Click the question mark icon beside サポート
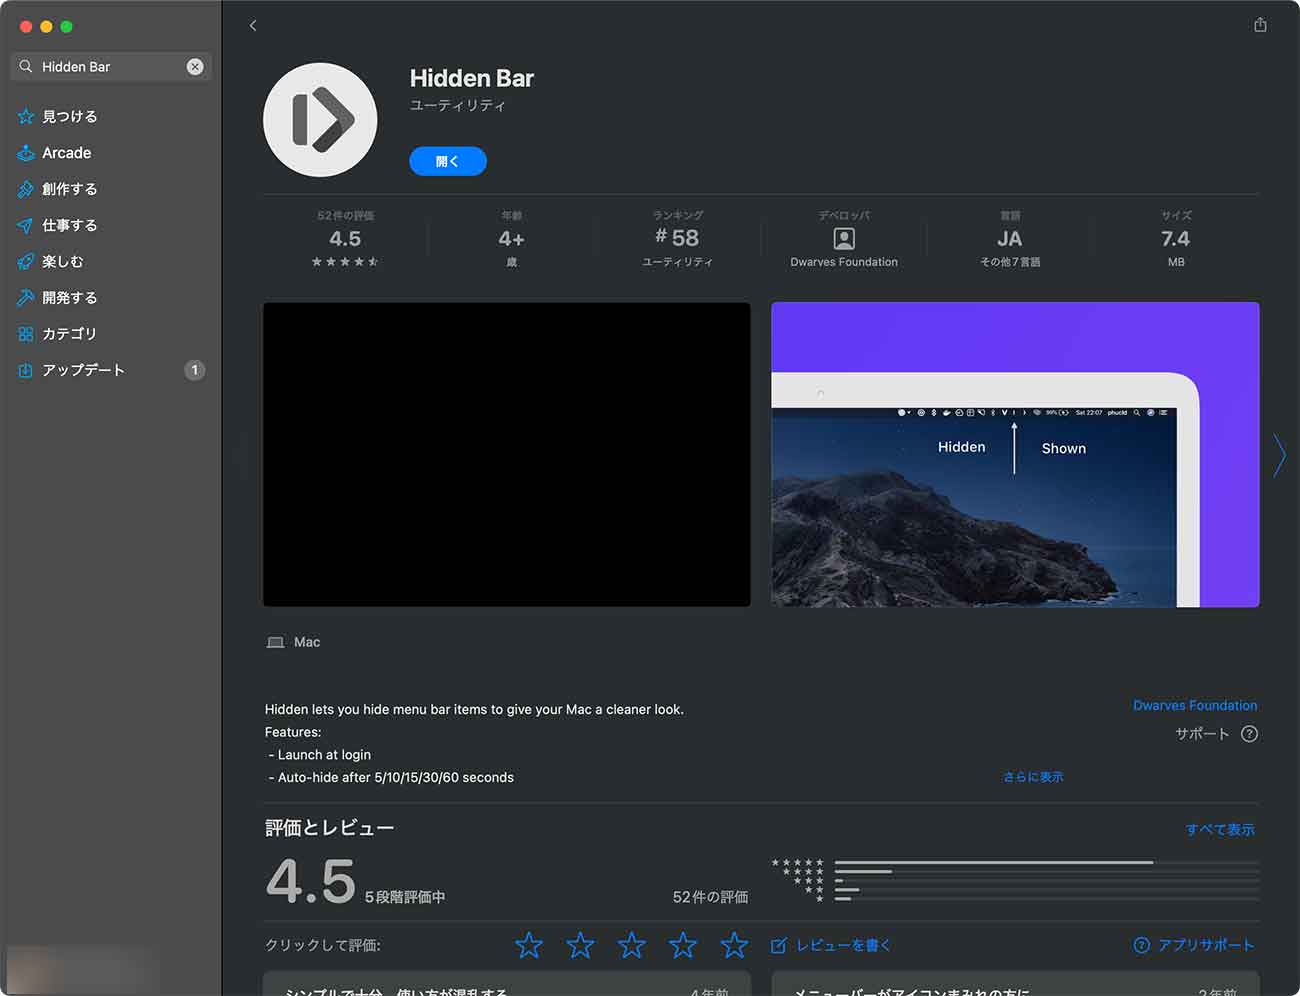This screenshot has width=1300, height=996. [1249, 734]
